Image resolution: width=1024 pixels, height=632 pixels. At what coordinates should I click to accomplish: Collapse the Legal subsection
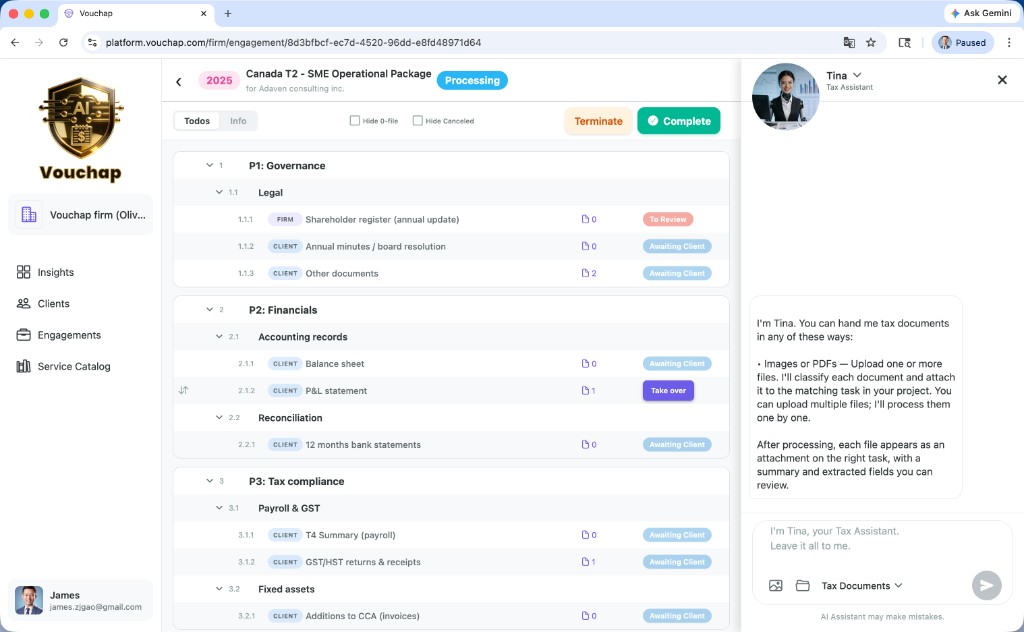pyautogui.click(x=219, y=192)
